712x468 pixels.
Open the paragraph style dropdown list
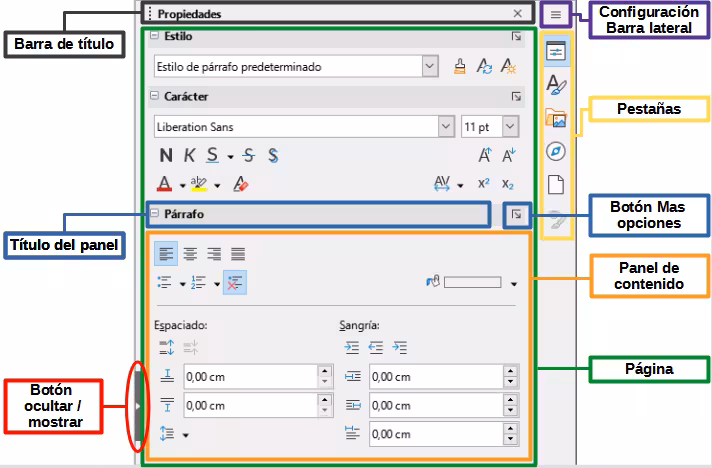click(430, 66)
